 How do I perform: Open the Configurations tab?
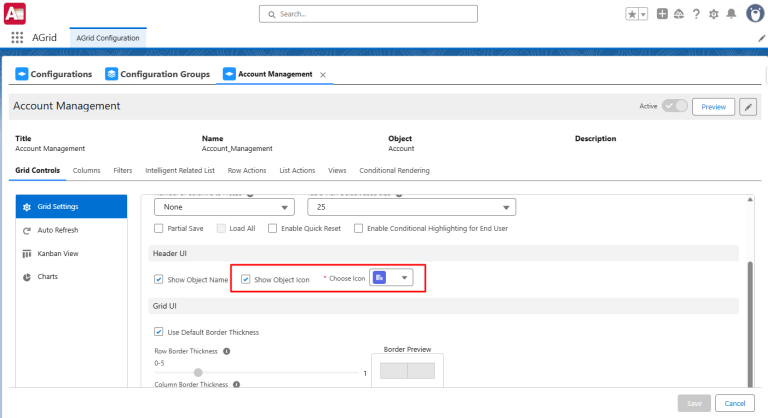(x=54, y=74)
